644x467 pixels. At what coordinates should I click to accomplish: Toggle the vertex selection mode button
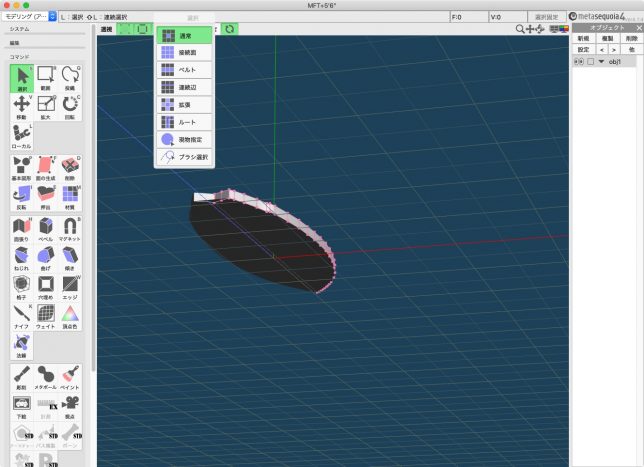125,29
